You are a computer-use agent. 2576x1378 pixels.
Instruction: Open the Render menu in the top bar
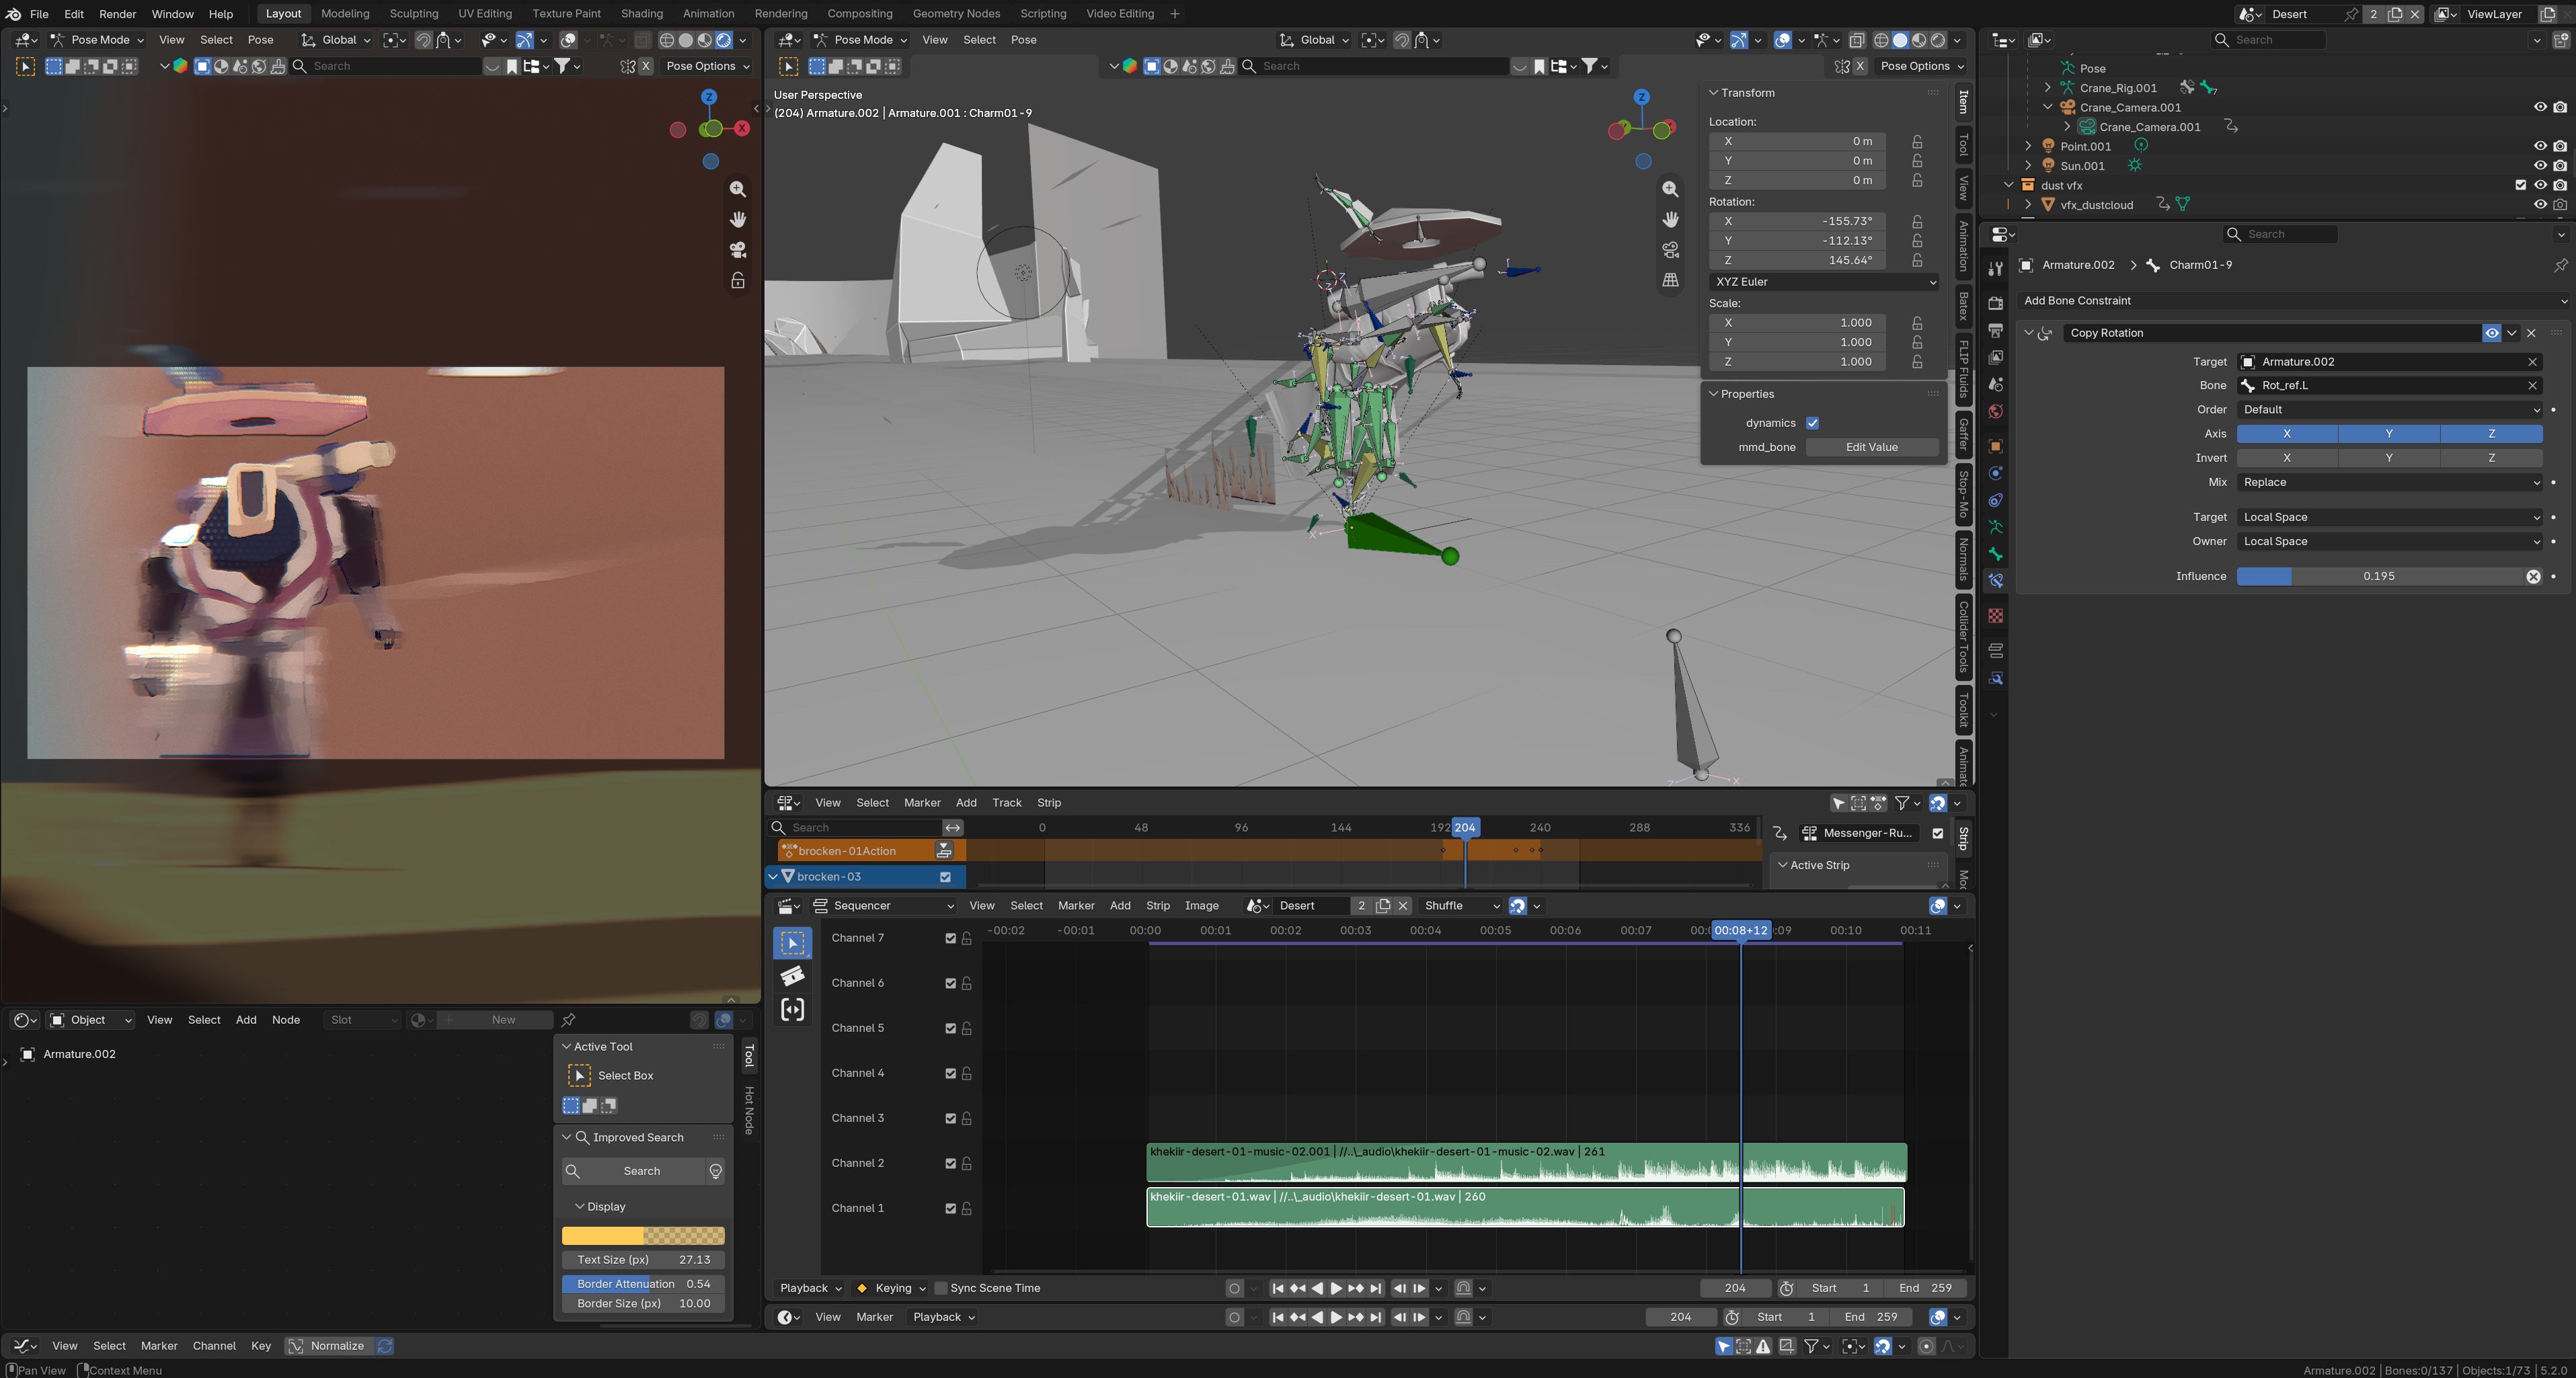[x=117, y=14]
